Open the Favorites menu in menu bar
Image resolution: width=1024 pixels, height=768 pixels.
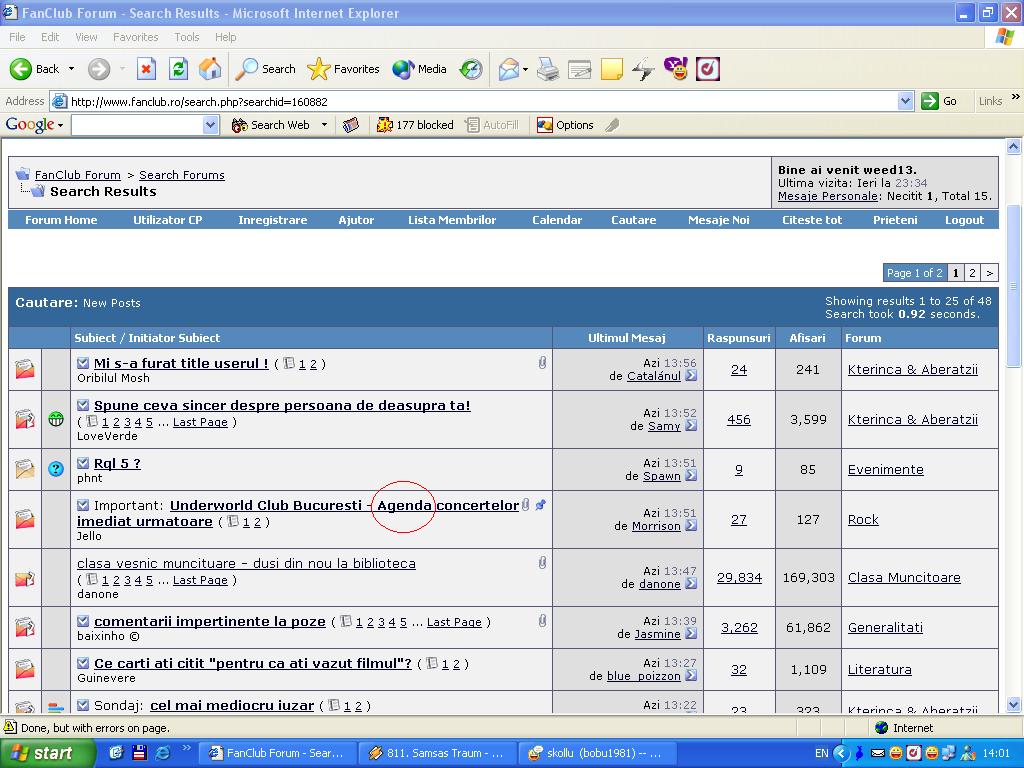pyautogui.click(x=135, y=37)
